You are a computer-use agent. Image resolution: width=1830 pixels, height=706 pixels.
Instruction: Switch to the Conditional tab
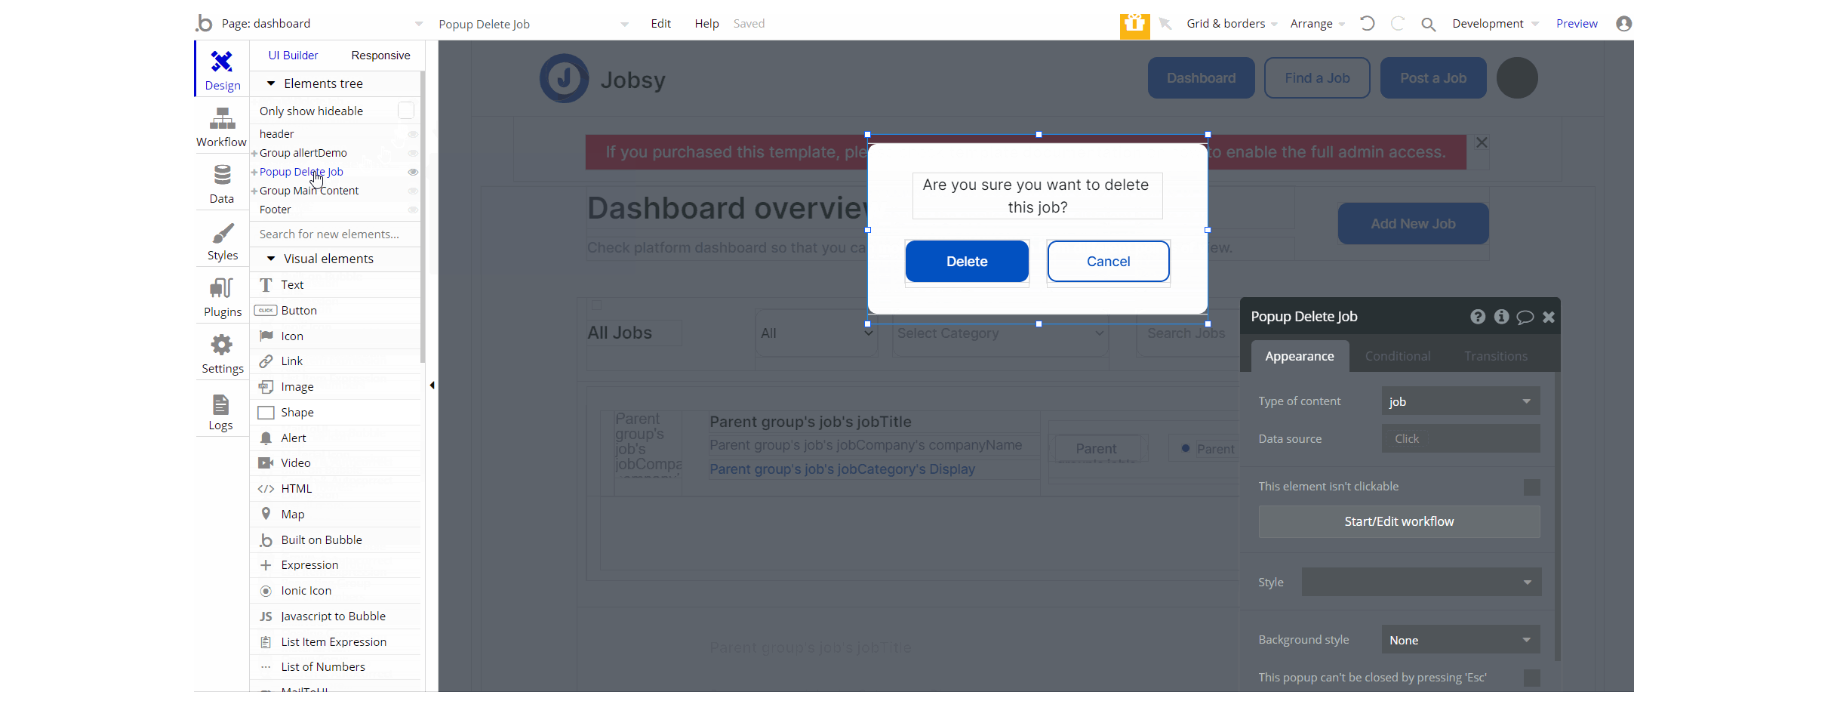pos(1397,356)
